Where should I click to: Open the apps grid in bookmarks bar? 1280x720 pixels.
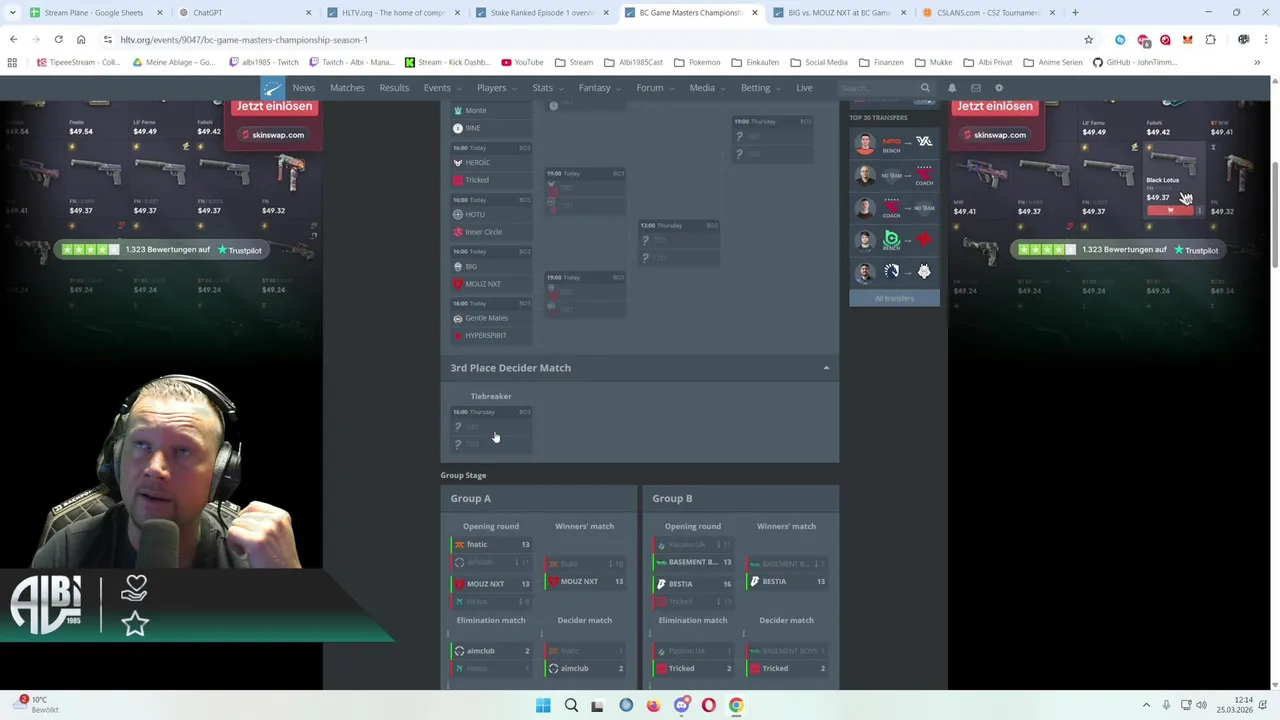pos(12,62)
